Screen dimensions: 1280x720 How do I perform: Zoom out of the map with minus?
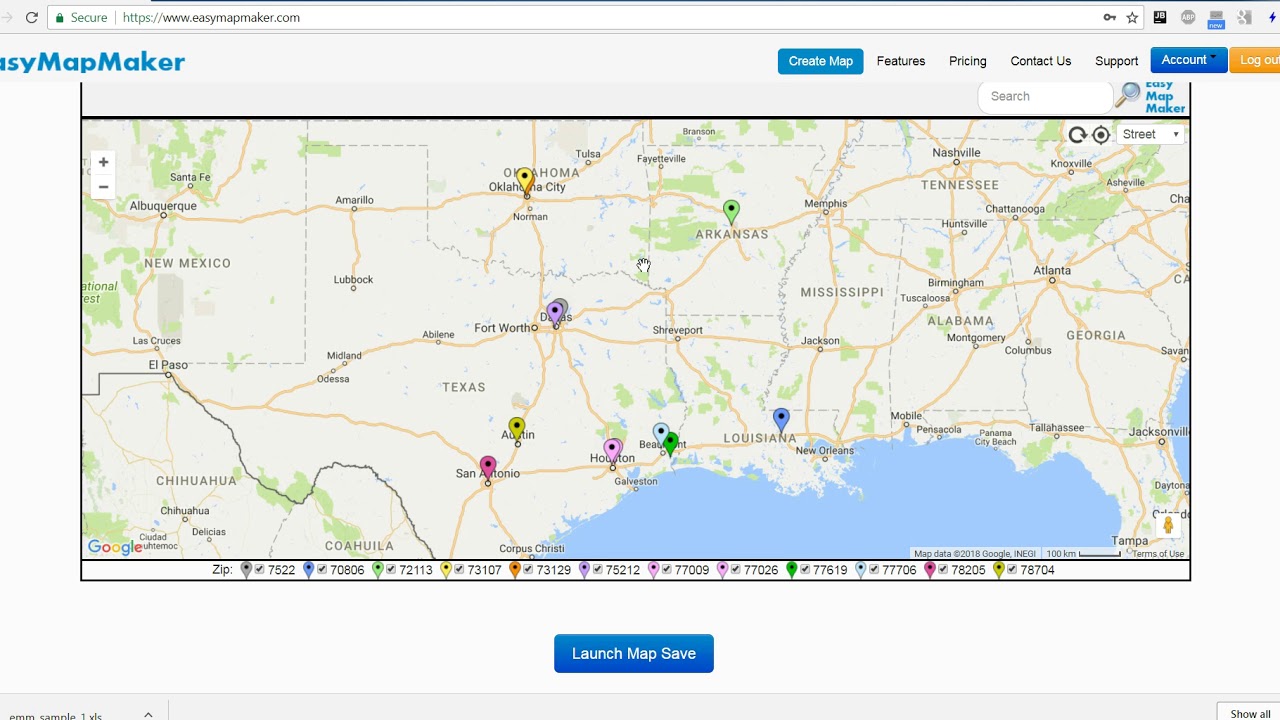point(103,187)
